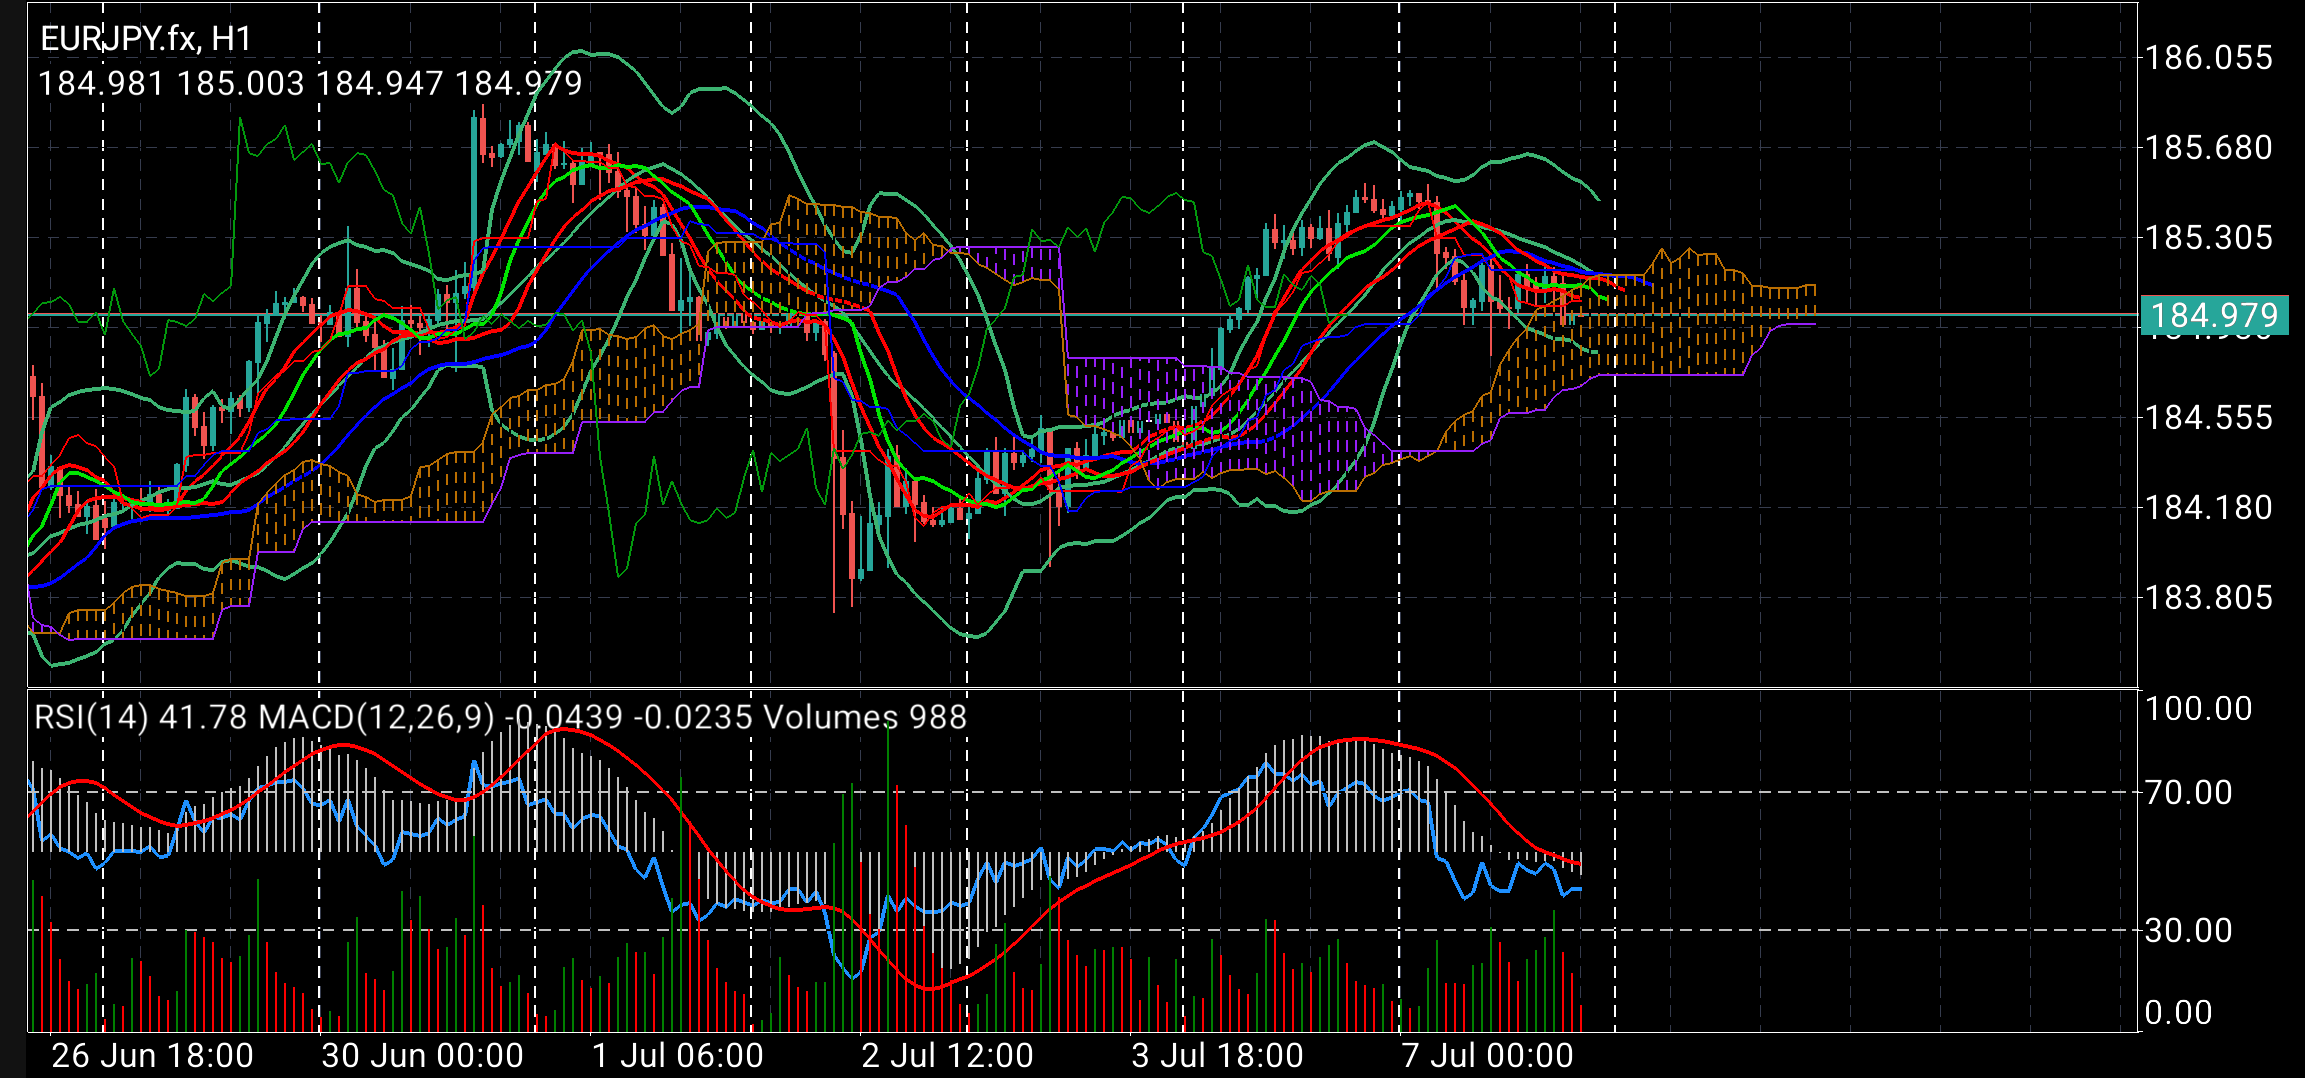The image size is (2305, 1078).
Task: Click the Volumes 988 label
Action: (x=865, y=717)
